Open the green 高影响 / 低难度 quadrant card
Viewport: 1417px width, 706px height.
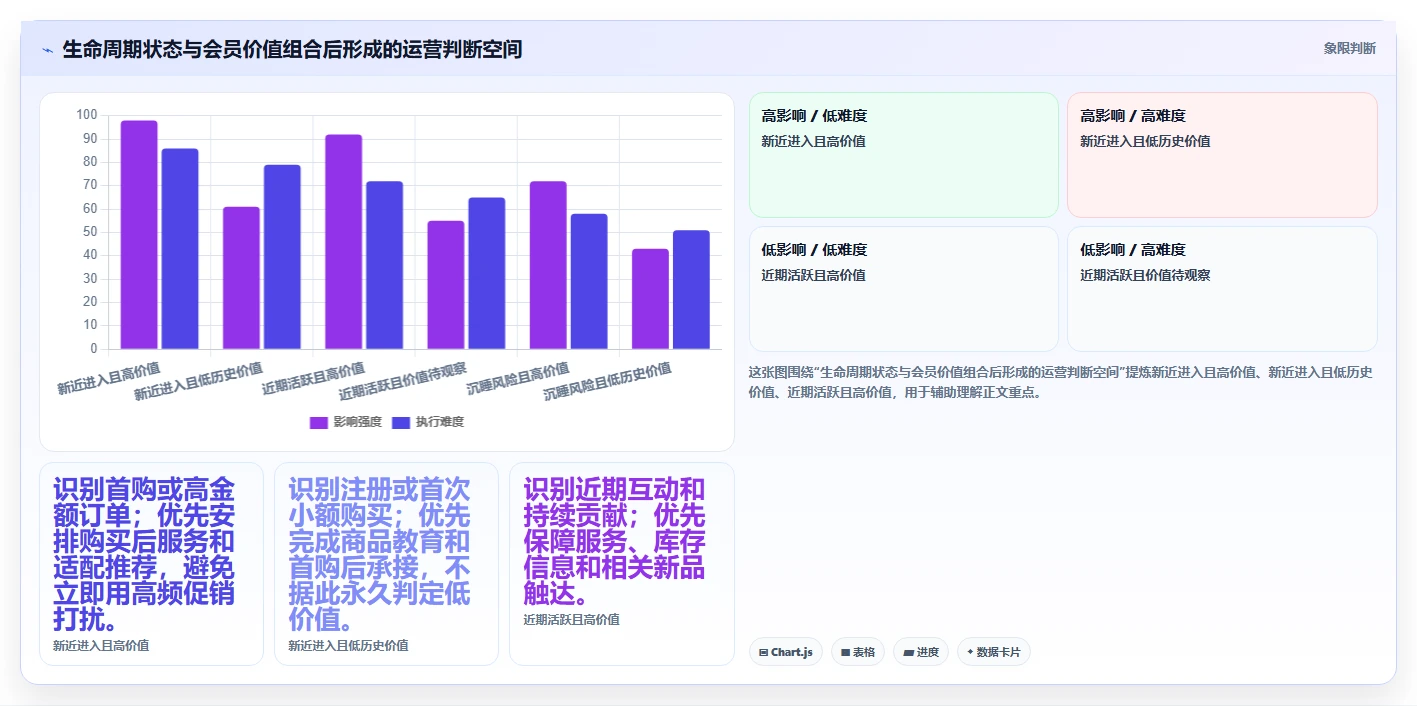click(903, 155)
